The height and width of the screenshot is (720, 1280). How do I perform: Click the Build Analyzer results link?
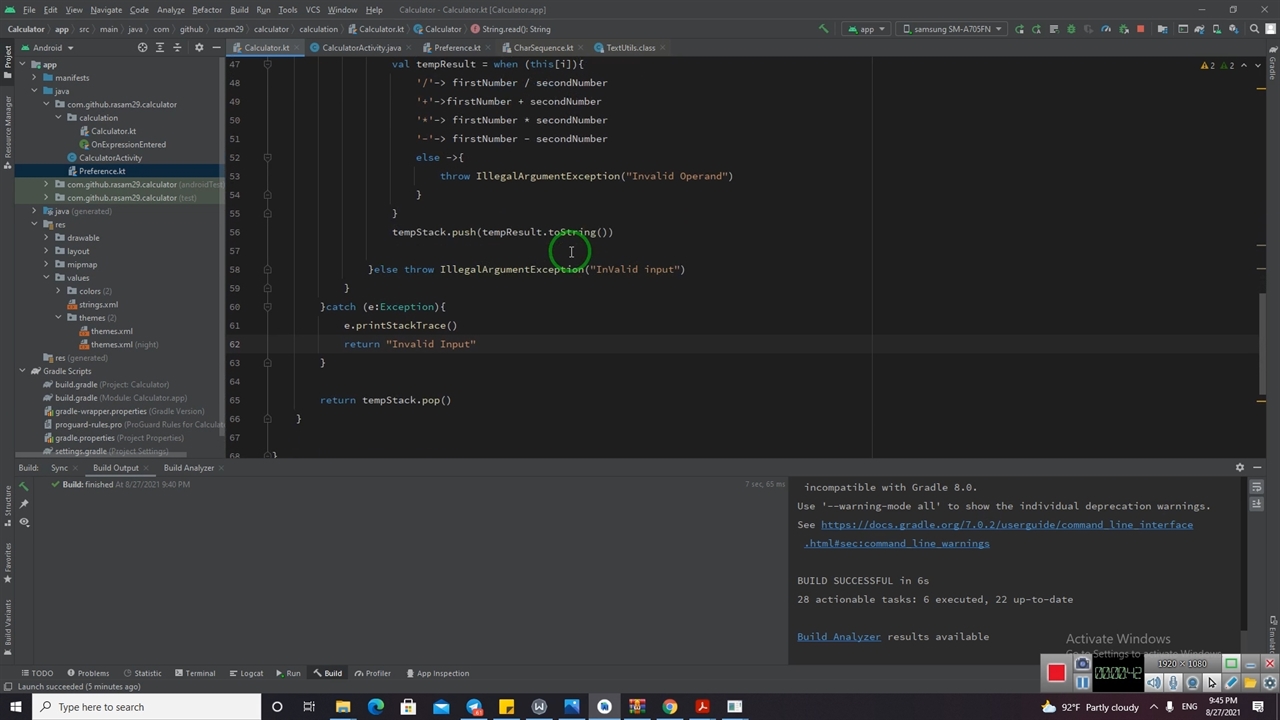(838, 637)
